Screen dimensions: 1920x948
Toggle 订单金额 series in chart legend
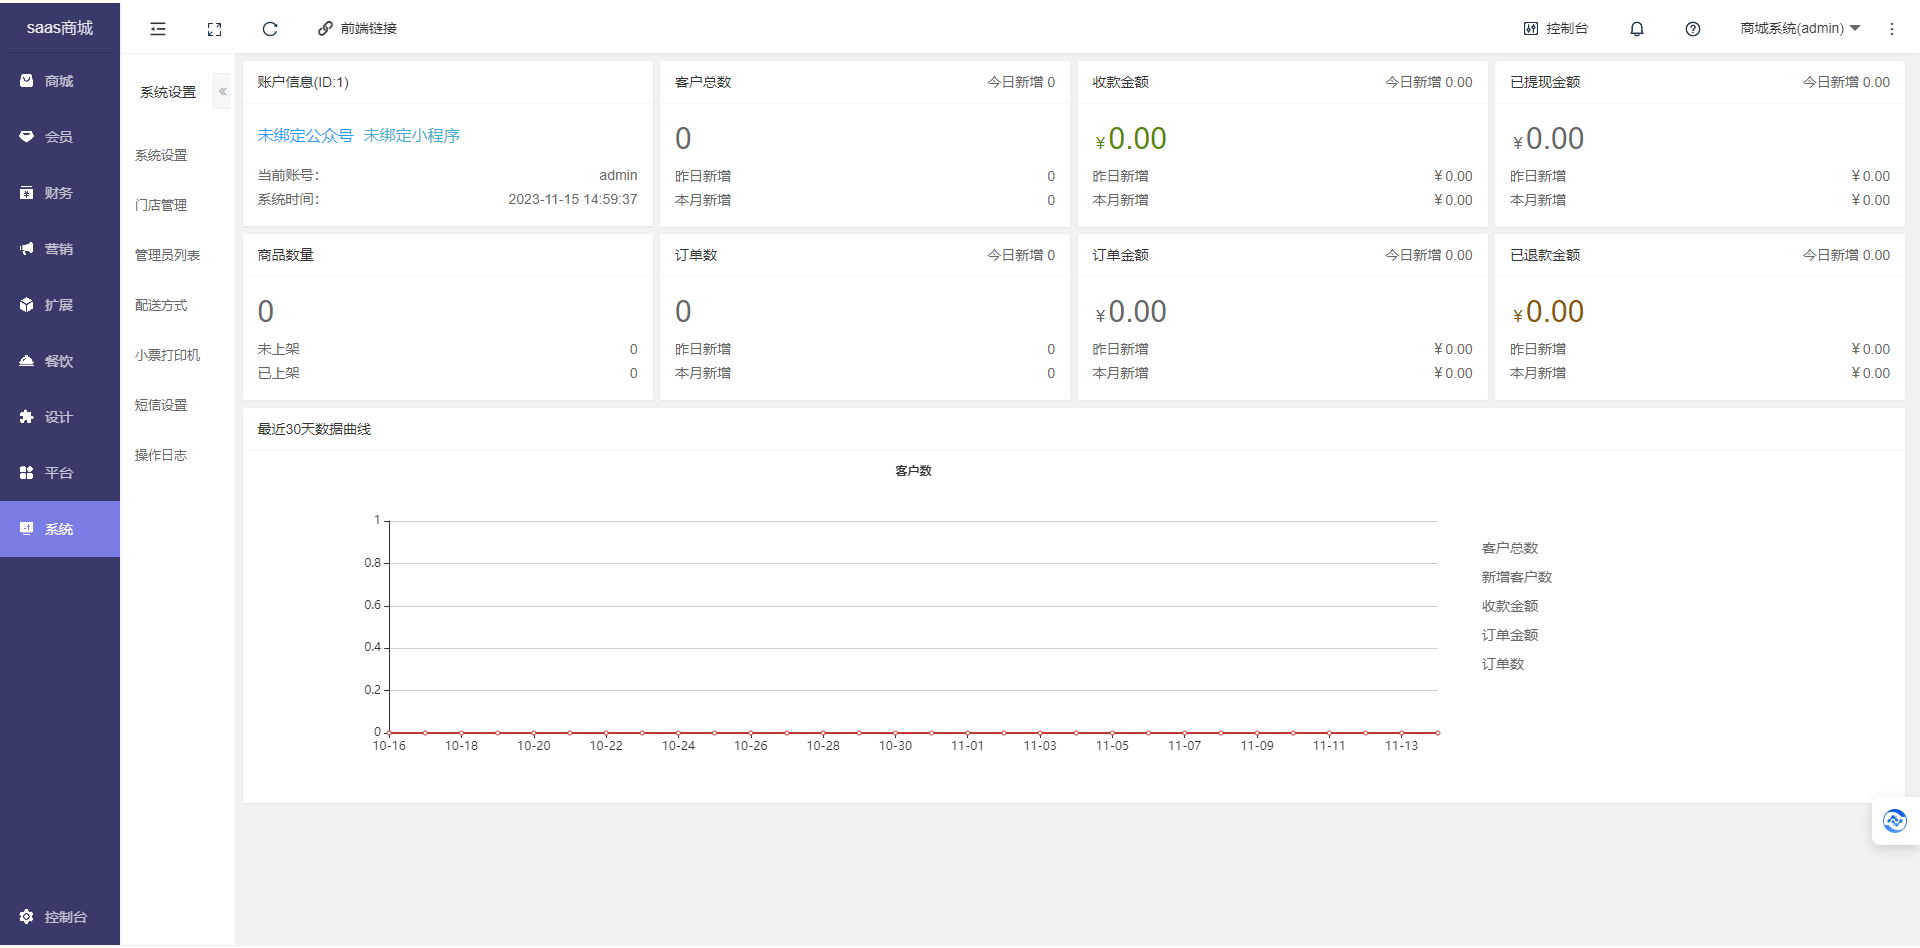tap(1510, 635)
